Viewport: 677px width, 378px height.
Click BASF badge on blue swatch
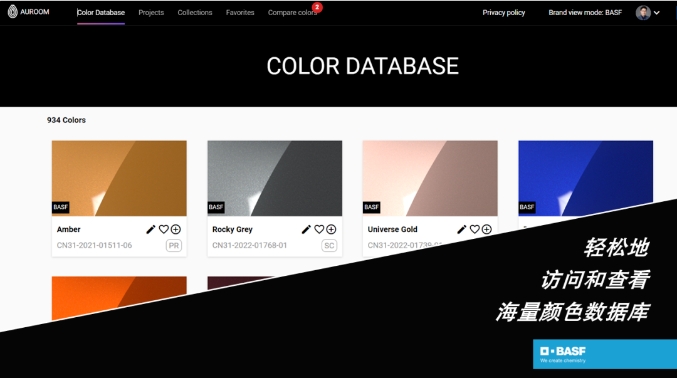click(x=527, y=207)
